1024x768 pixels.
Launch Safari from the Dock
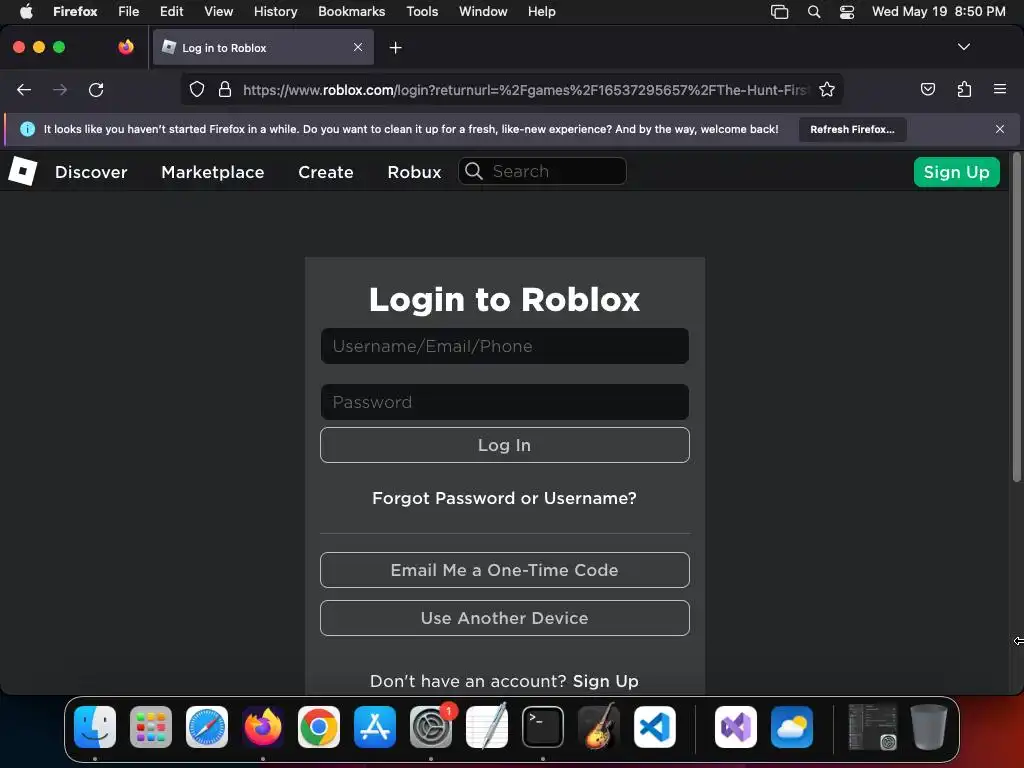coord(207,727)
